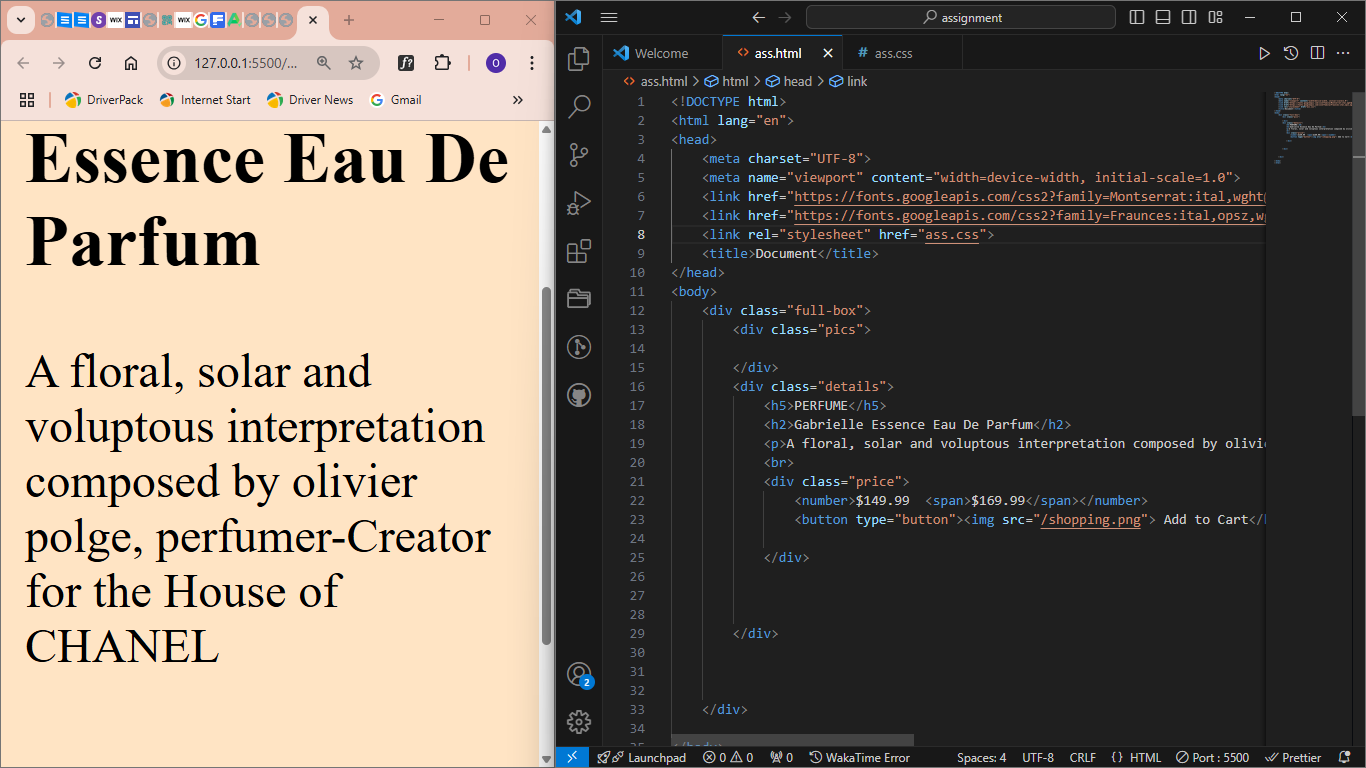Click the Prettier status bar item

pyautogui.click(x=1293, y=757)
